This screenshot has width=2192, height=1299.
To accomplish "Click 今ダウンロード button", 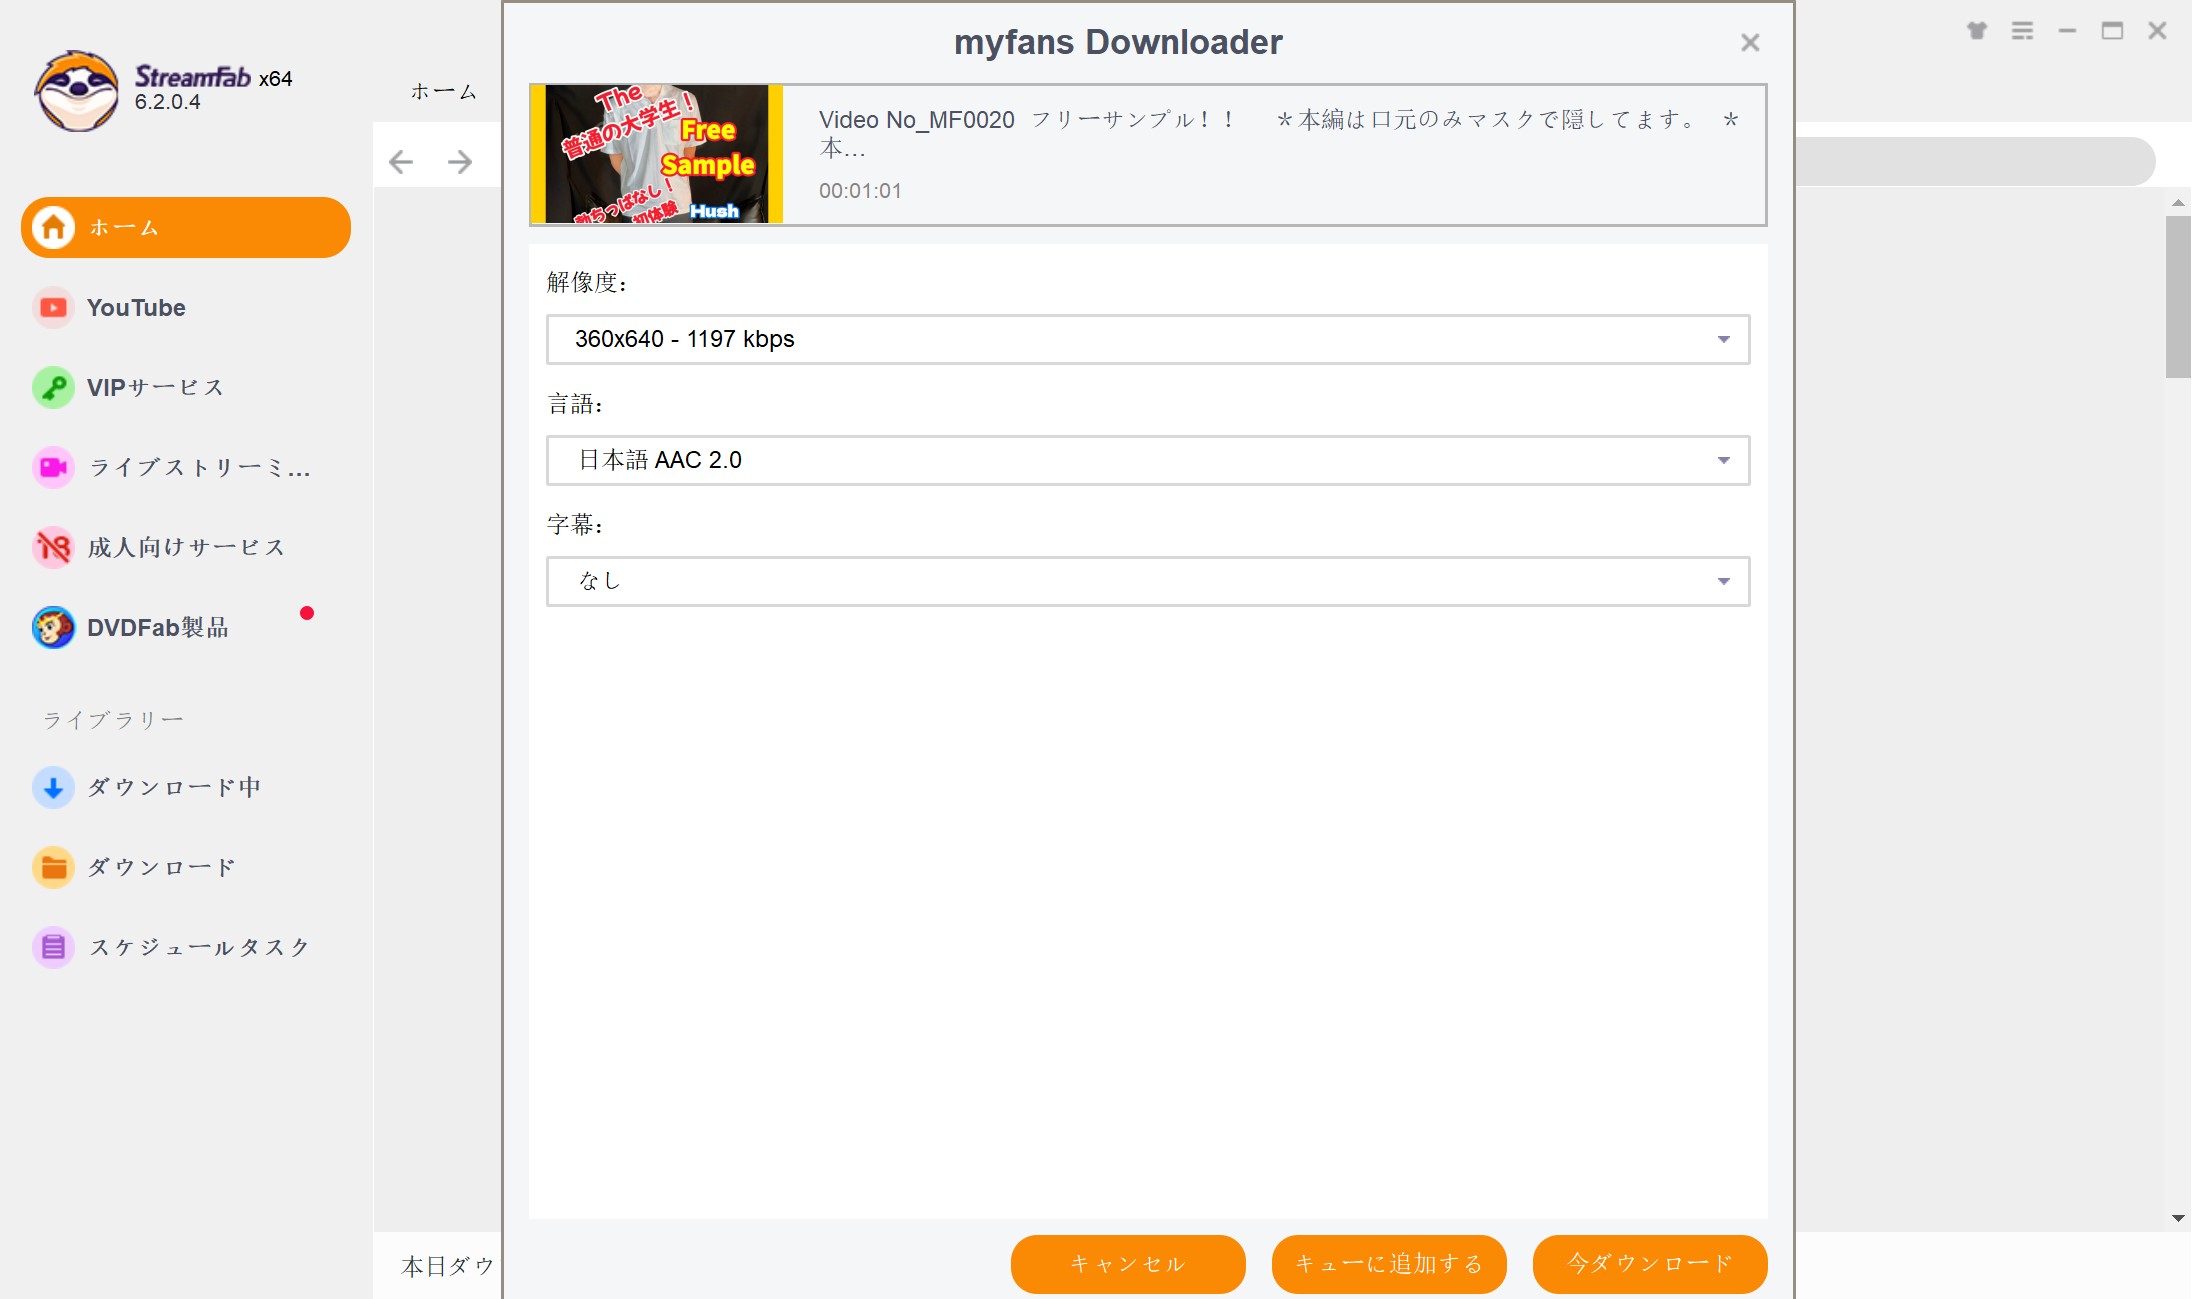I will click(x=1650, y=1264).
